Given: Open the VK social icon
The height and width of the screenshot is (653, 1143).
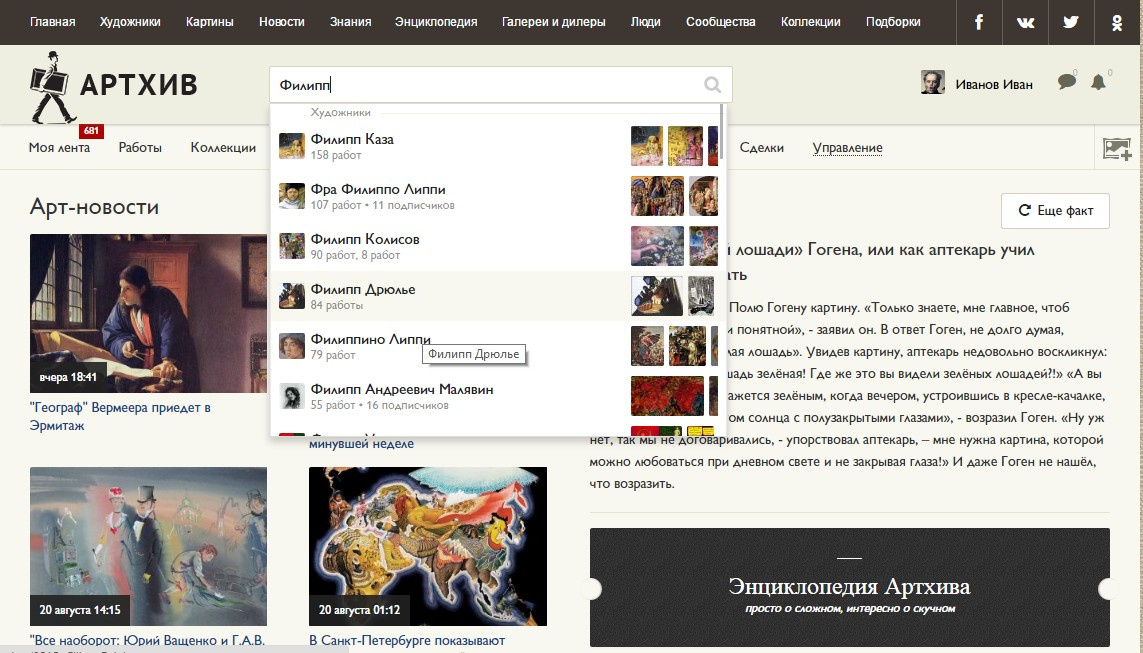Looking at the screenshot, I should [1025, 22].
